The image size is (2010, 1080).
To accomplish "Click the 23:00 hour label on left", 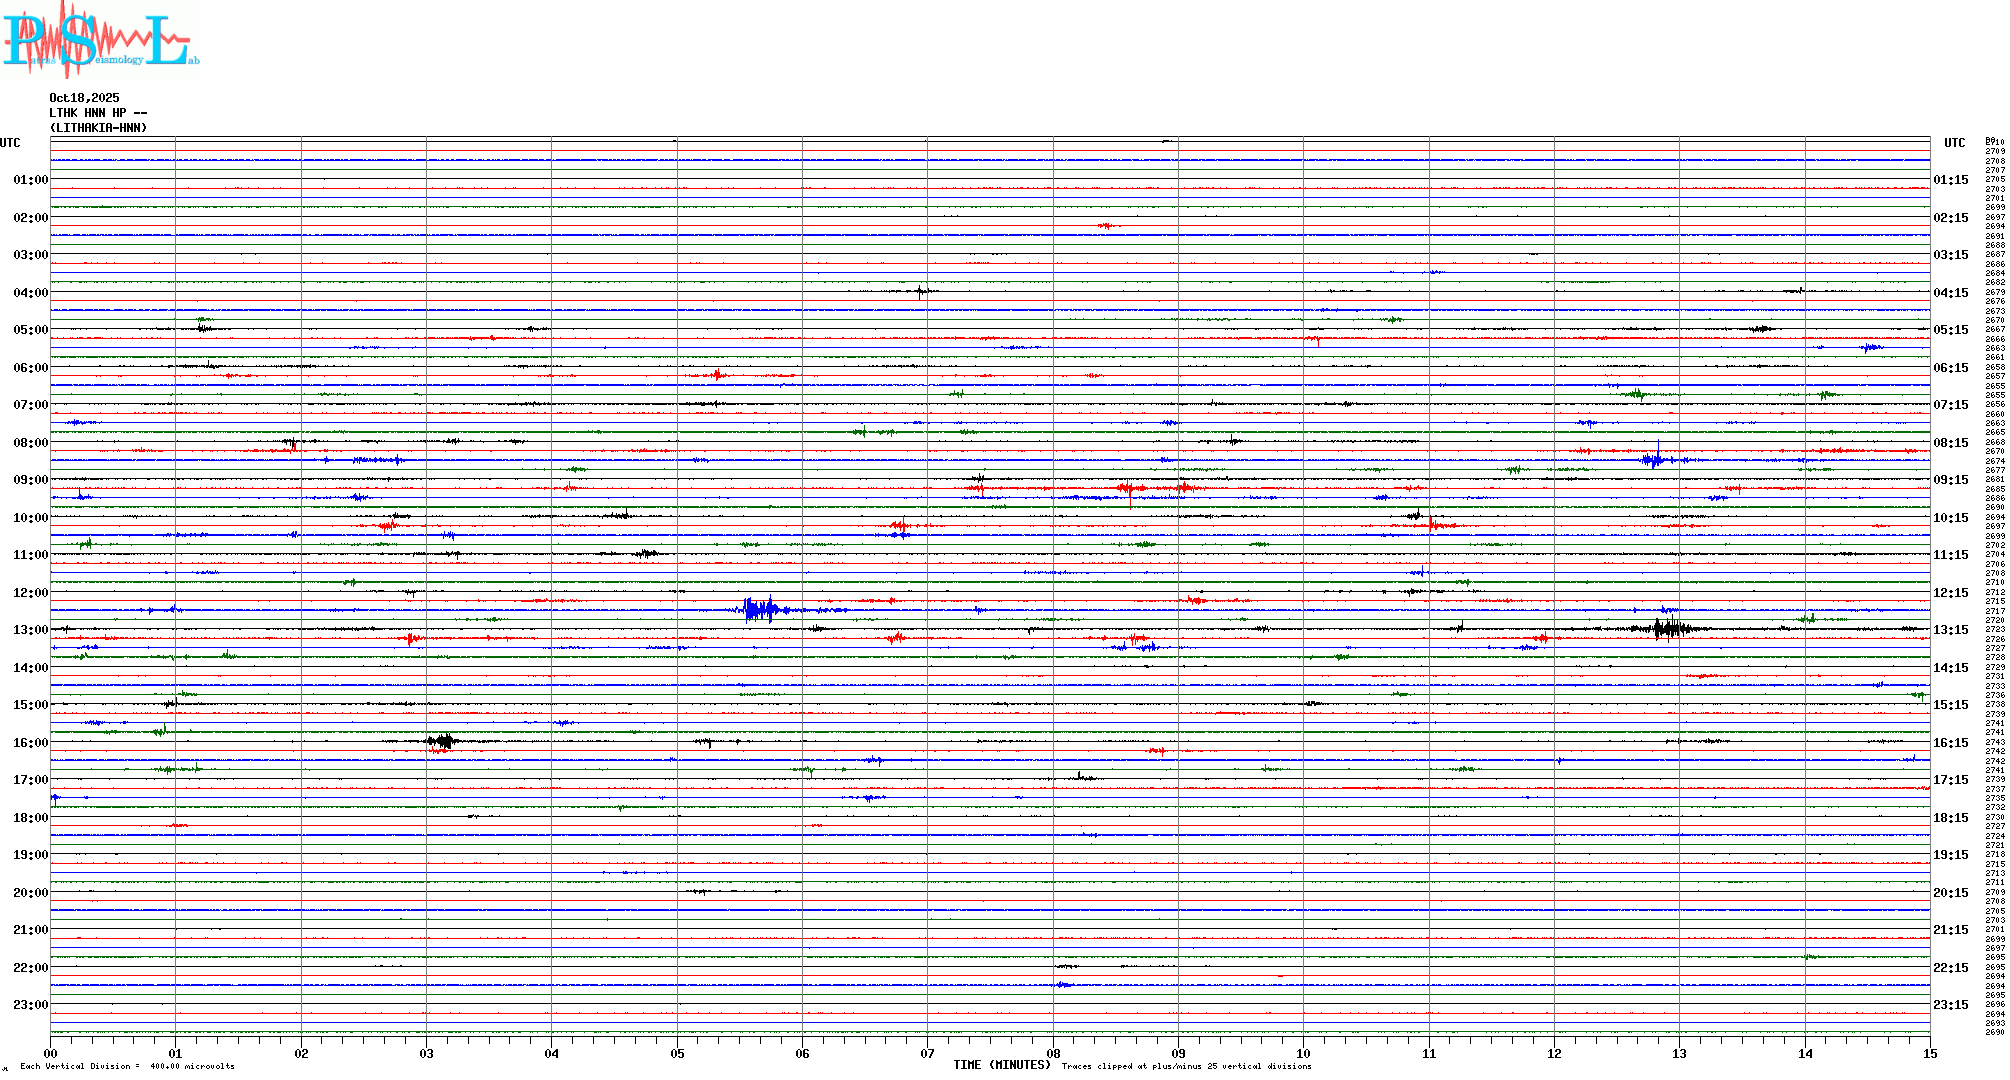I will (x=30, y=1005).
